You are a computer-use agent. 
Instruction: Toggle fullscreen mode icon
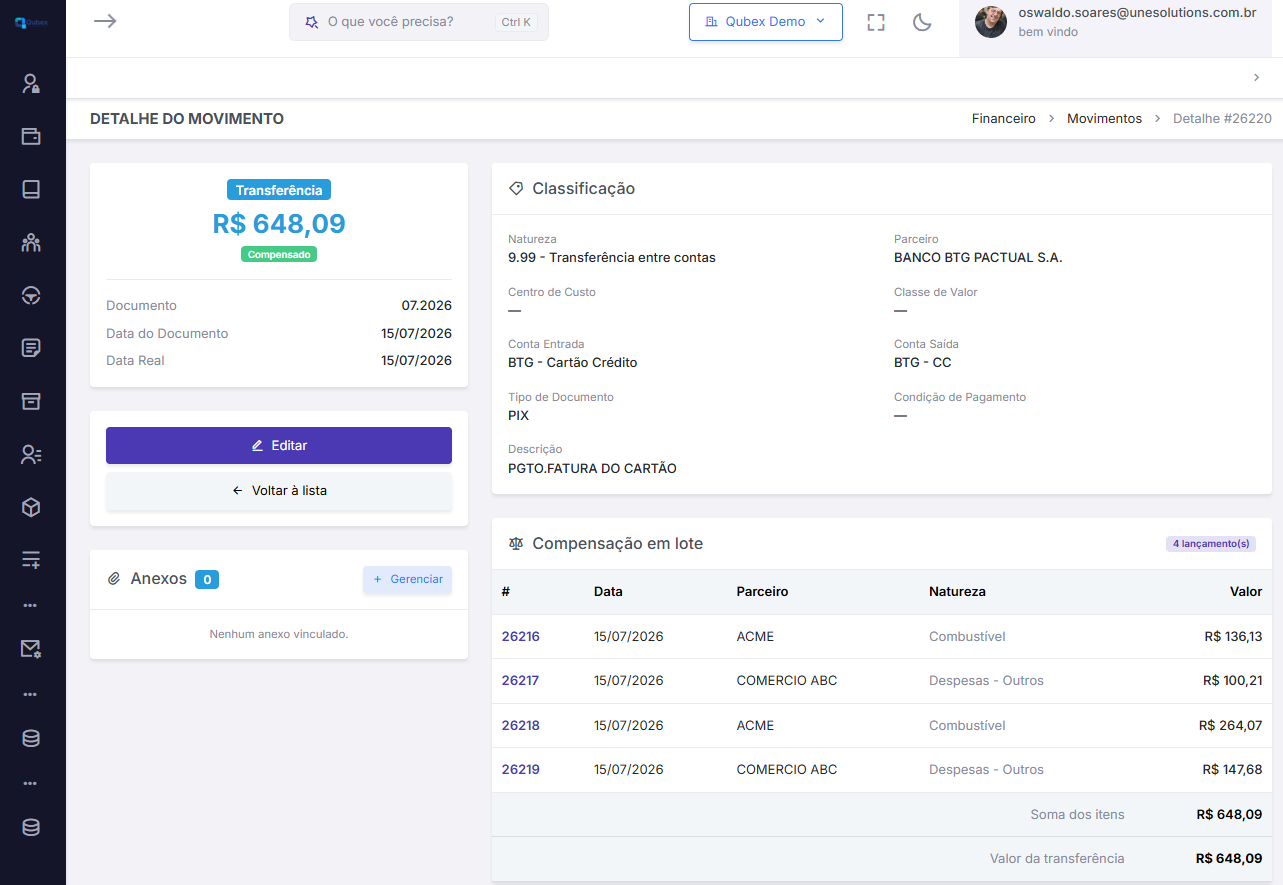point(876,22)
